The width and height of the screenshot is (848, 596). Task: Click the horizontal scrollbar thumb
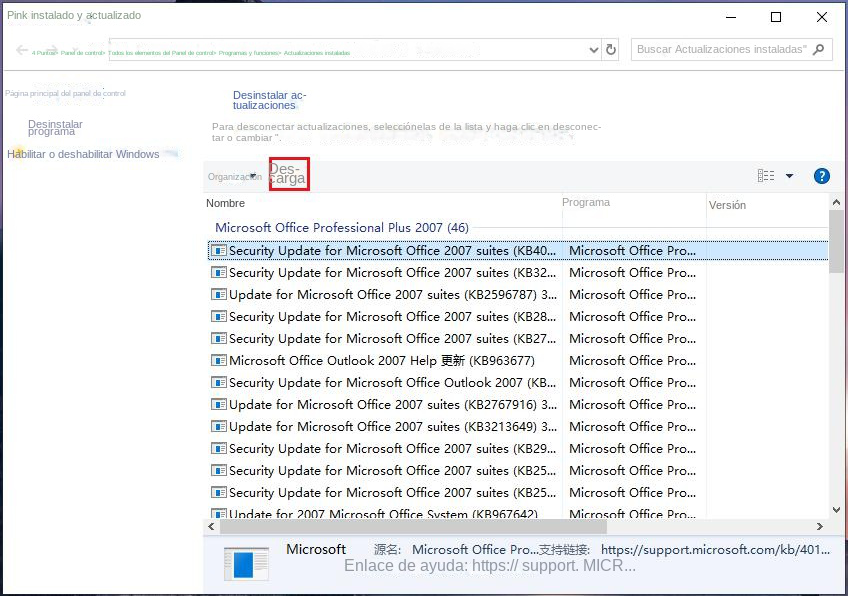click(x=413, y=526)
